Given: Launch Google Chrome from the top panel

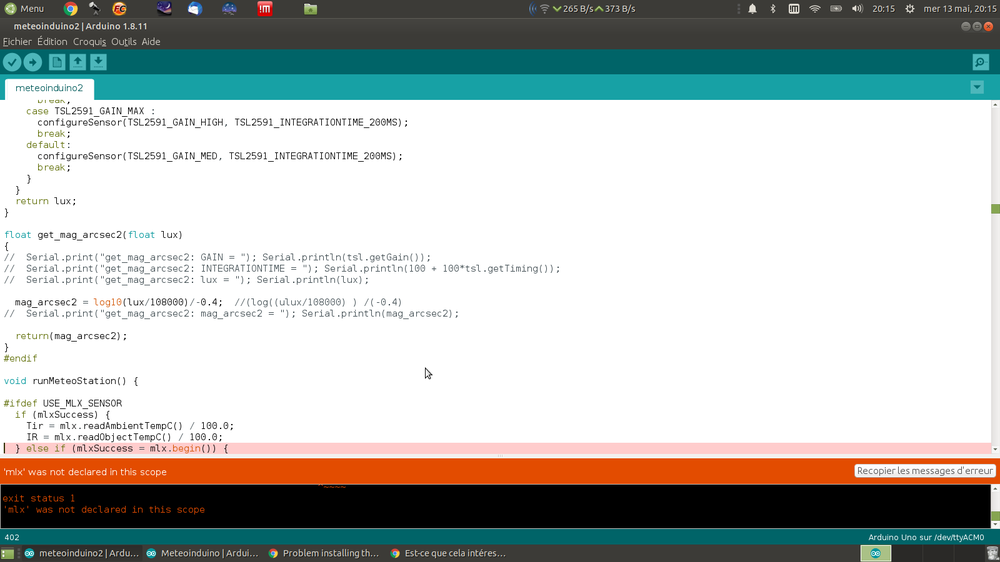Looking at the screenshot, I should 71,8.
